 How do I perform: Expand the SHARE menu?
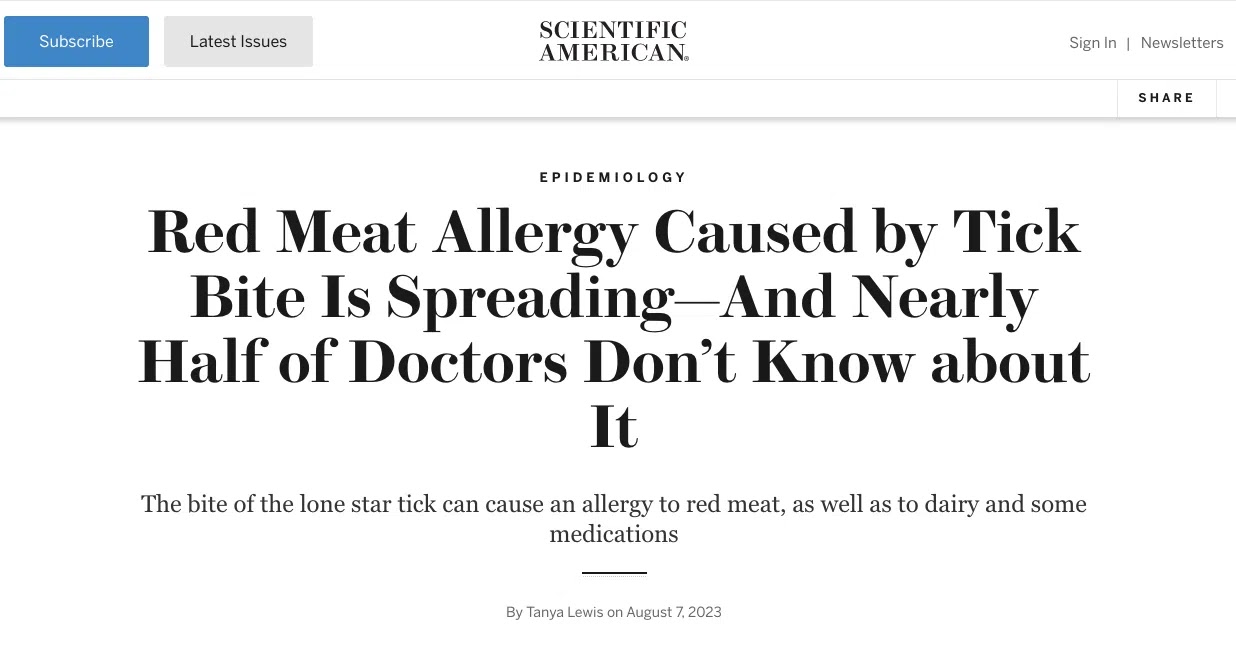pos(1166,98)
